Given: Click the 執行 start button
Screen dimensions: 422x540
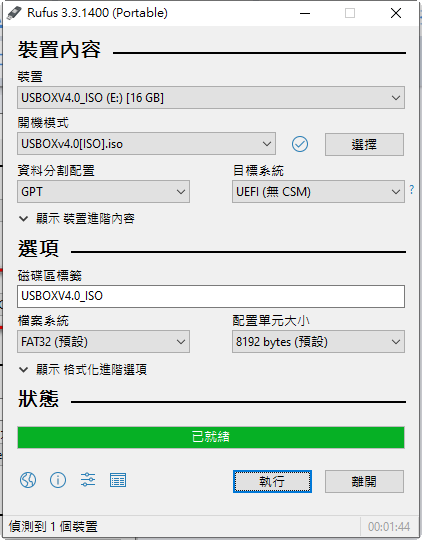Looking at the screenshot, I should [x=272, y=481].
